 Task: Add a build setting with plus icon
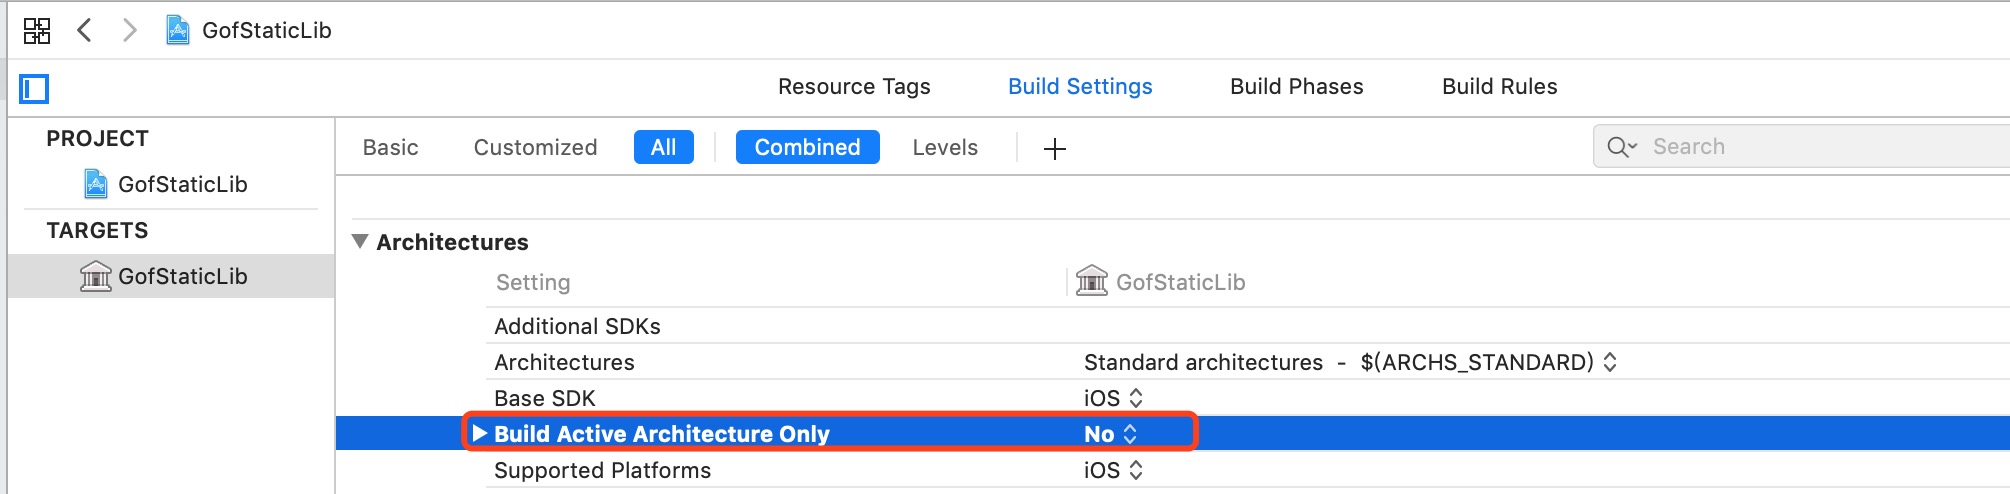click(x=1055, y=149)
